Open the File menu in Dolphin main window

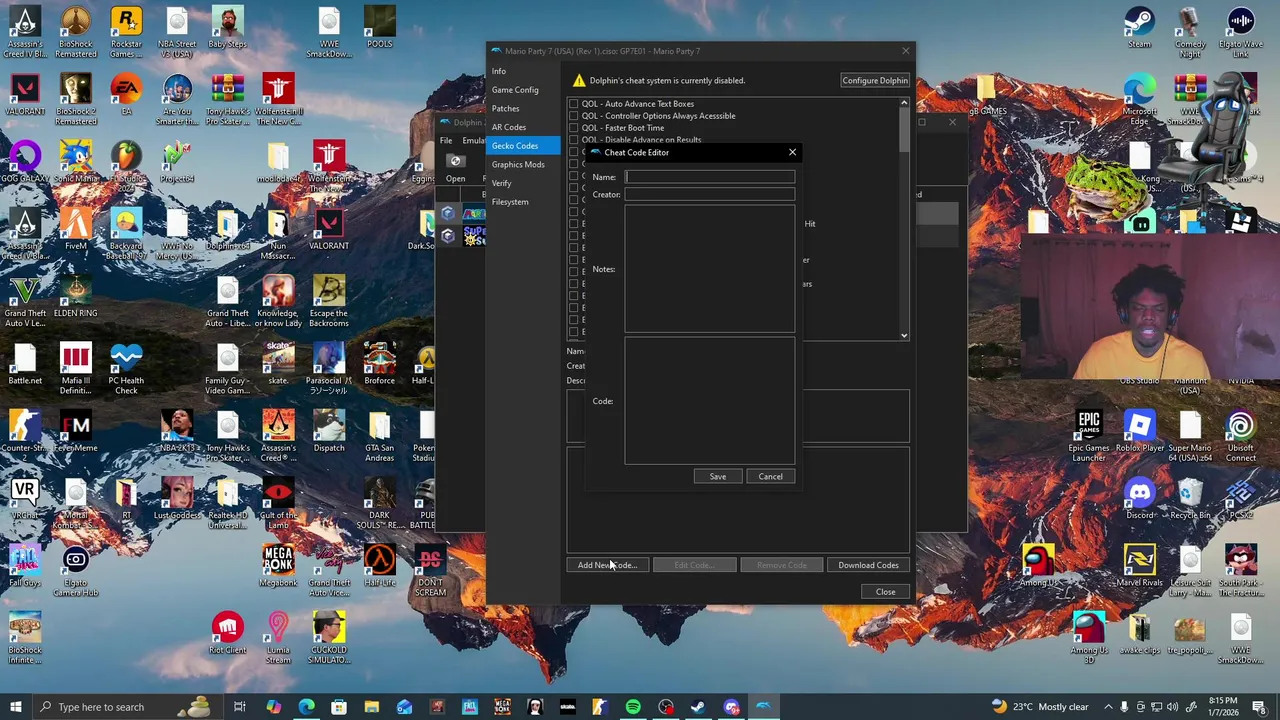446,141
